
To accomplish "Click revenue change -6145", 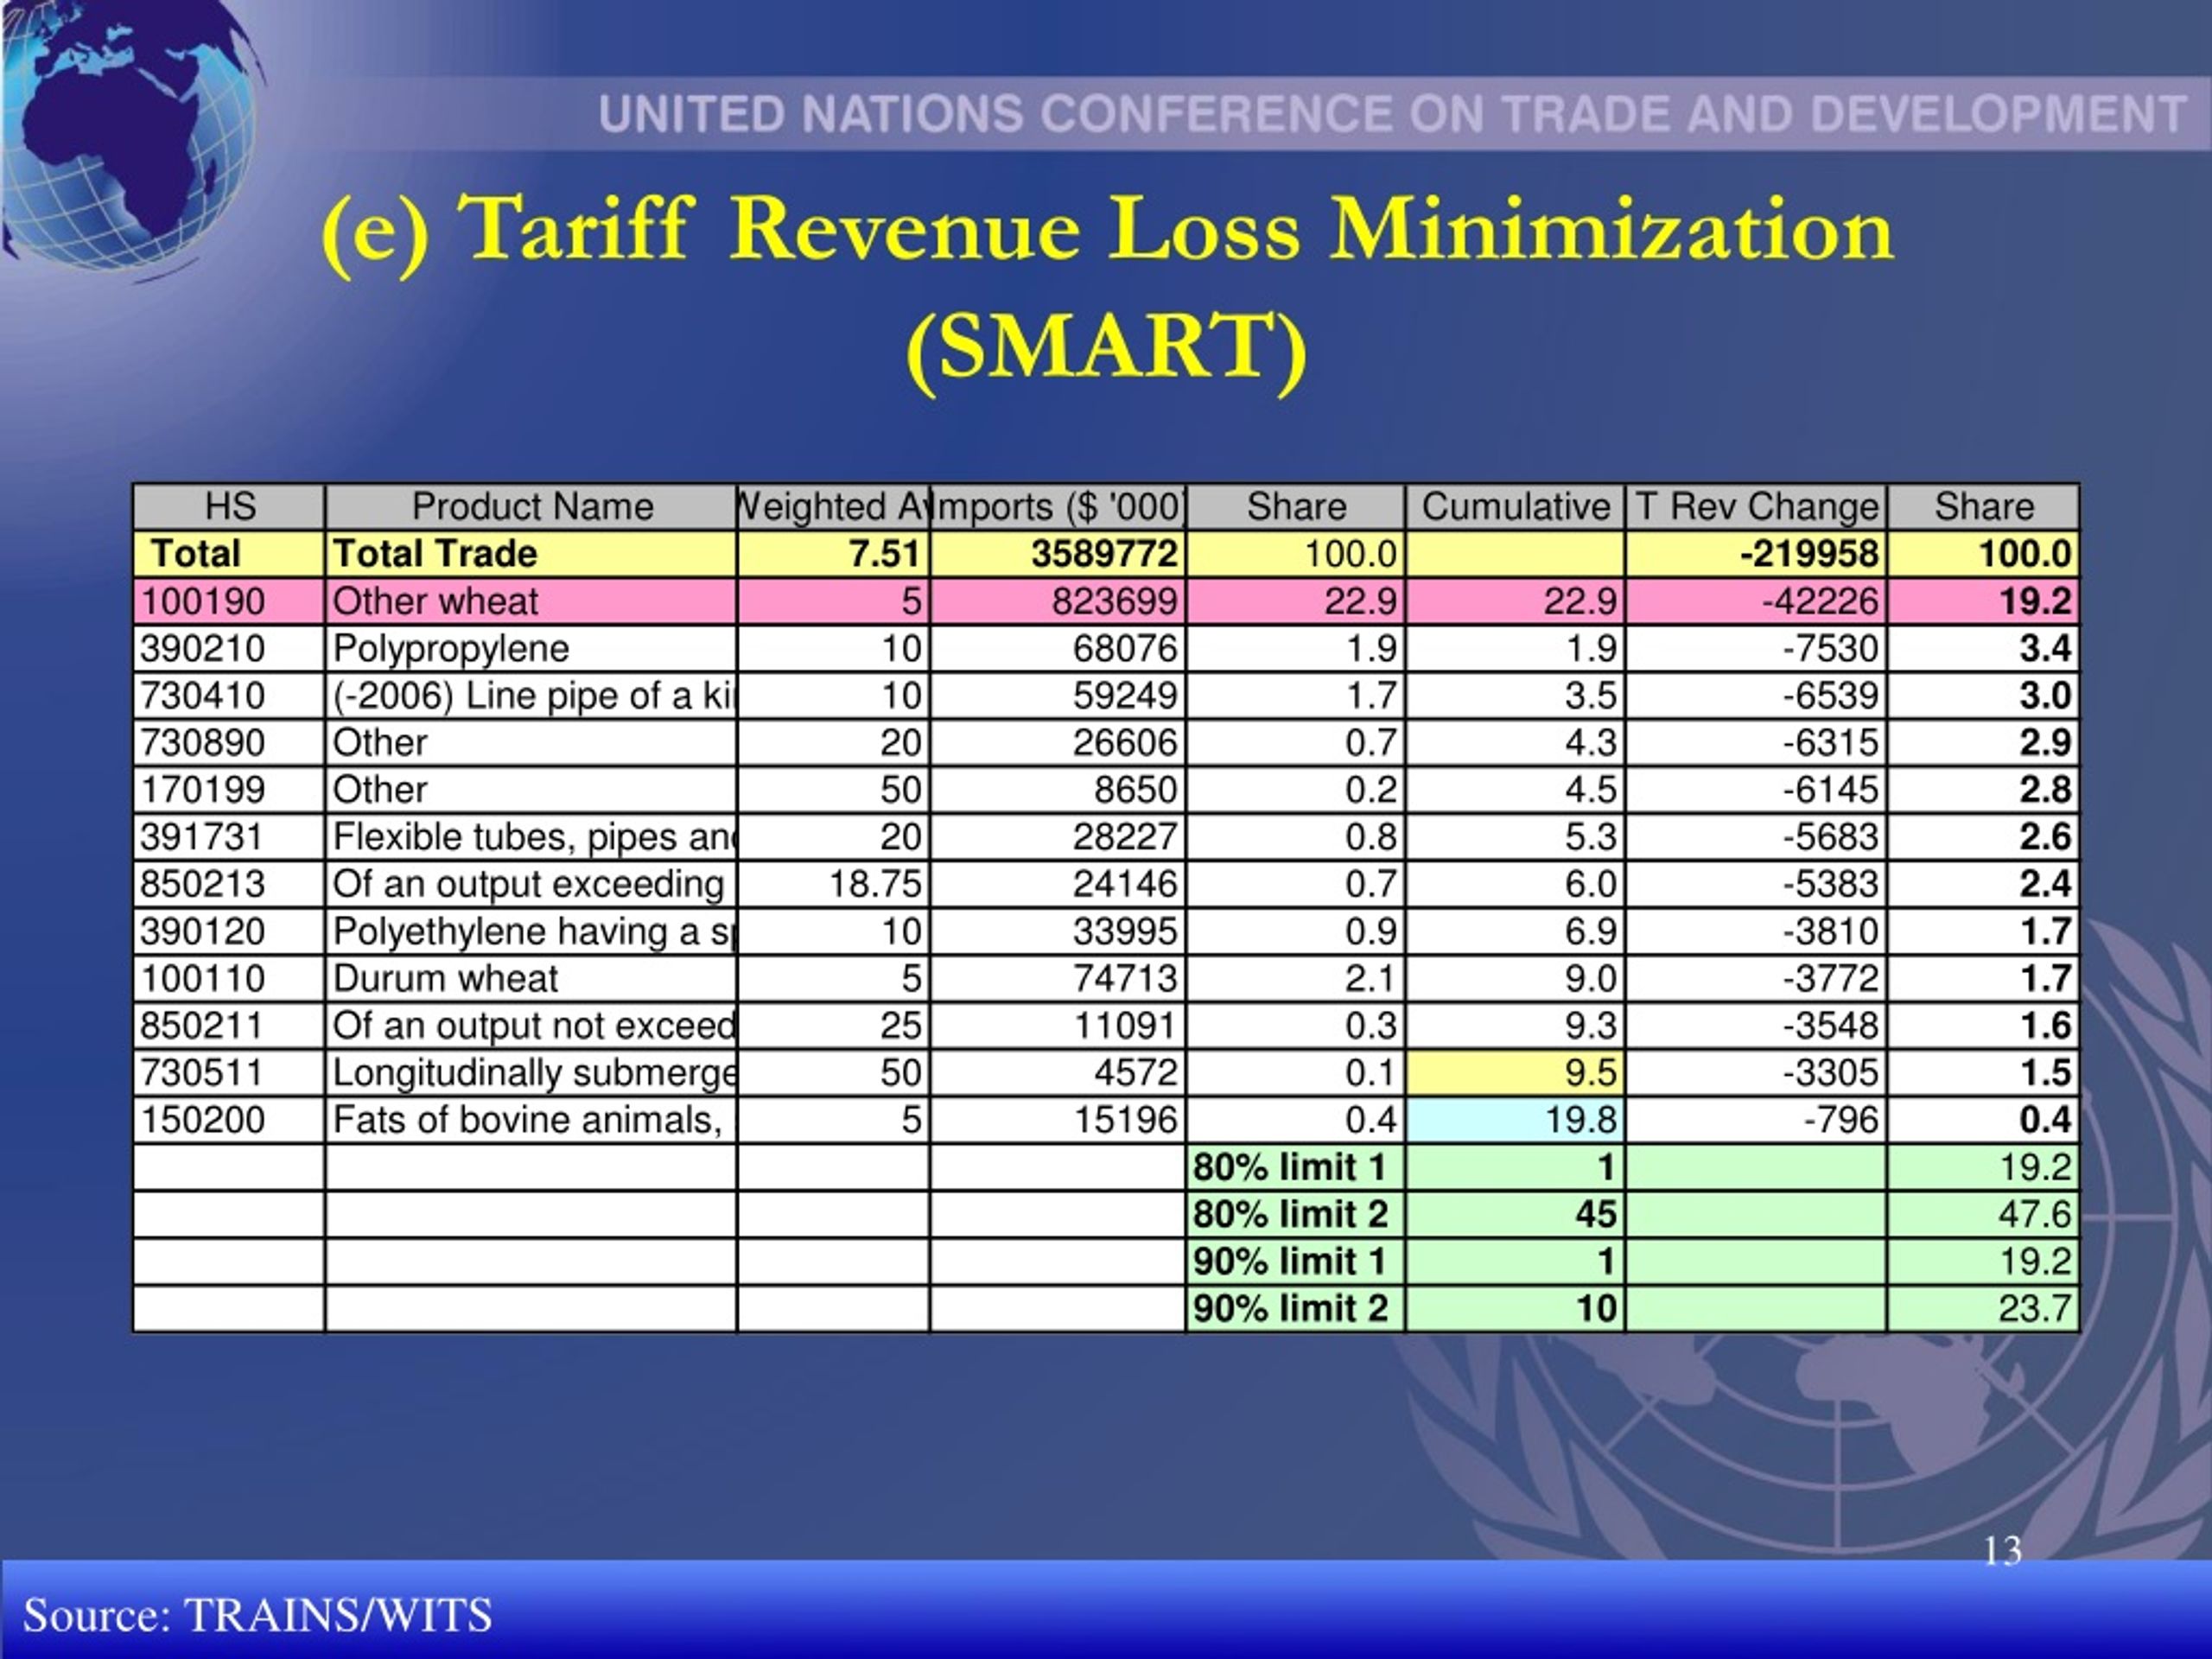I will coord(1756,789).
